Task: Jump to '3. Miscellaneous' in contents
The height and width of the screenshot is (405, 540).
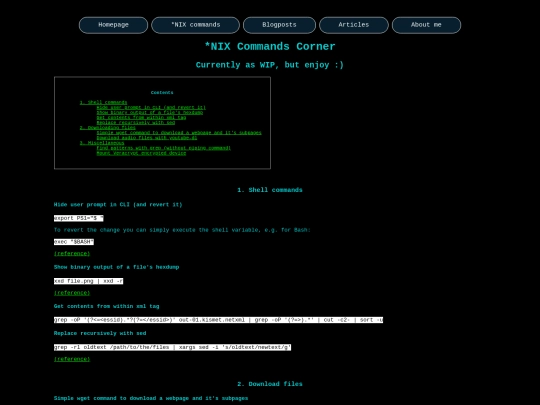Action: coord(102,143)
